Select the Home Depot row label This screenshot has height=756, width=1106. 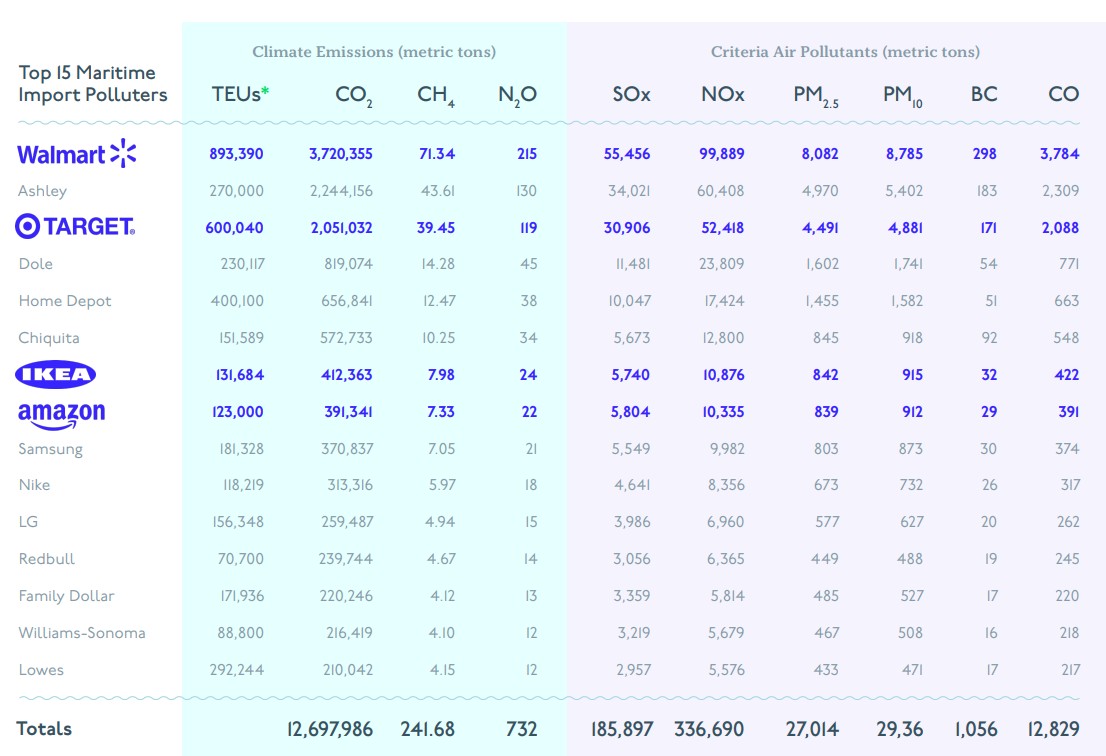[65, 301]
